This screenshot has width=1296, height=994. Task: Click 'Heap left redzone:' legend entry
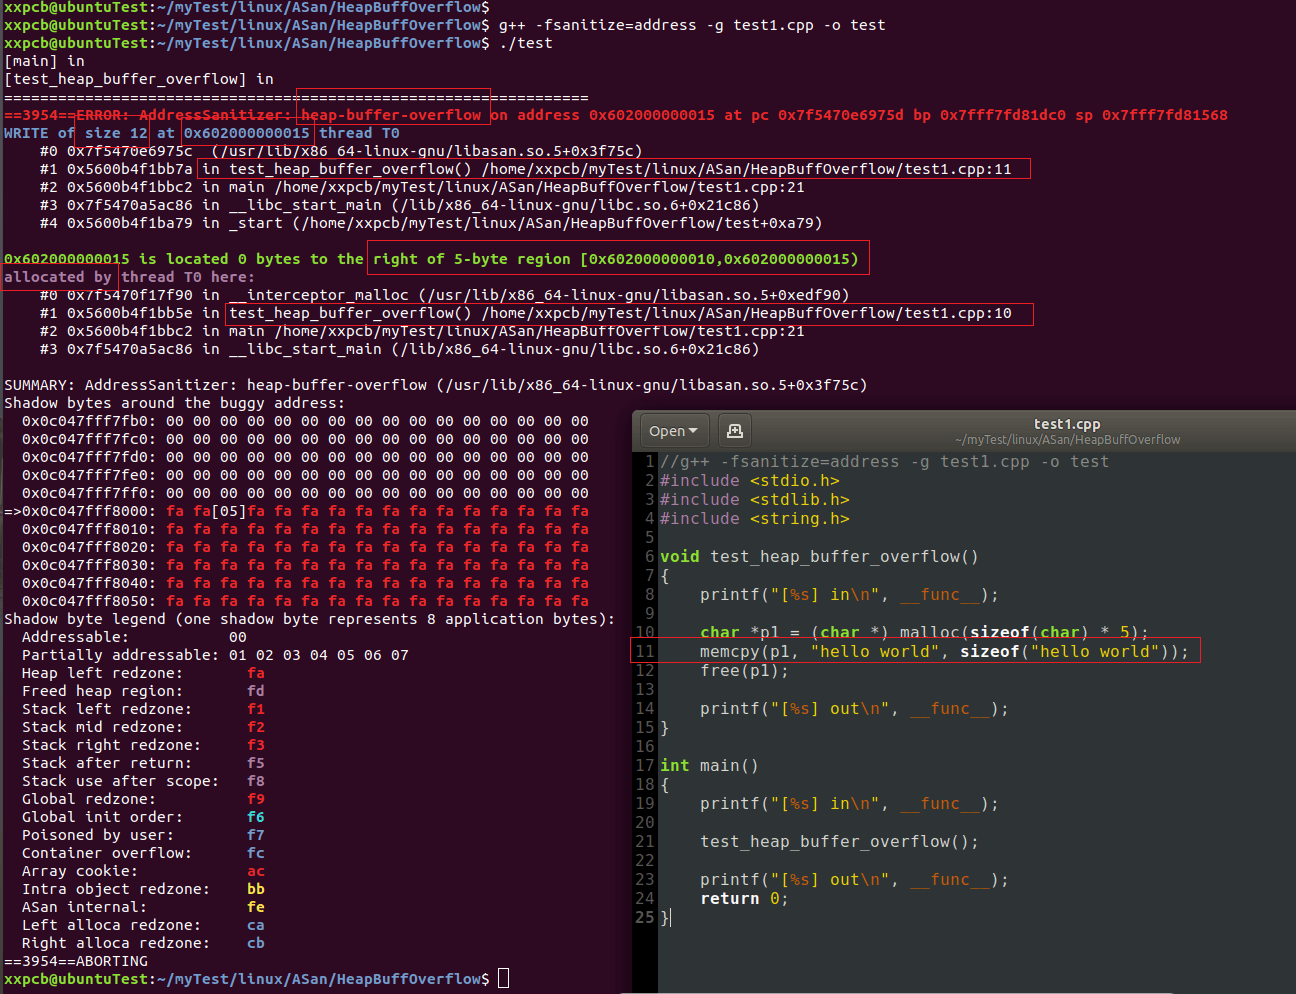point(143,673)
